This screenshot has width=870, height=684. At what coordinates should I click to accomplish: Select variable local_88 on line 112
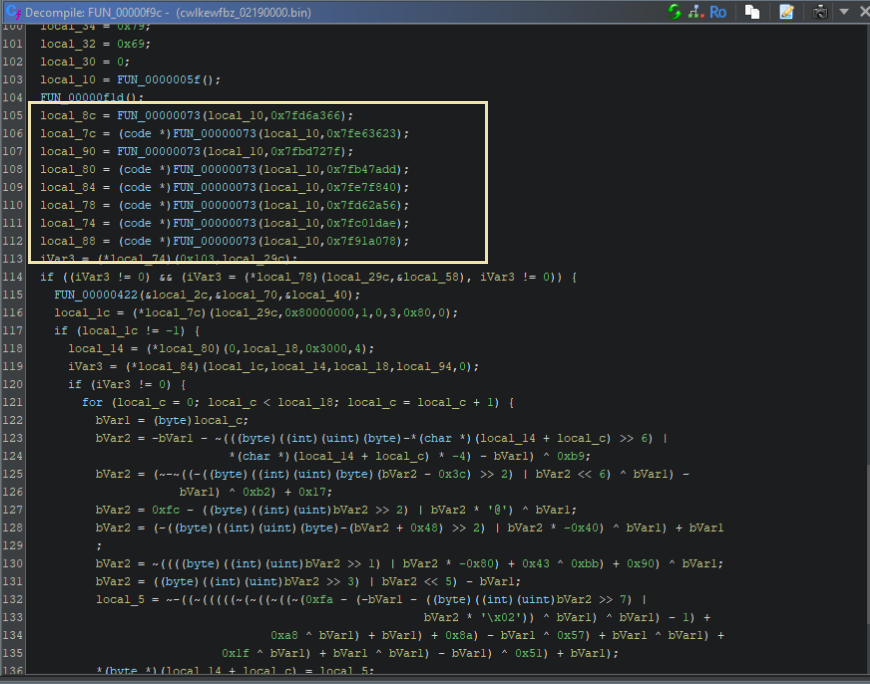[68, 241]
